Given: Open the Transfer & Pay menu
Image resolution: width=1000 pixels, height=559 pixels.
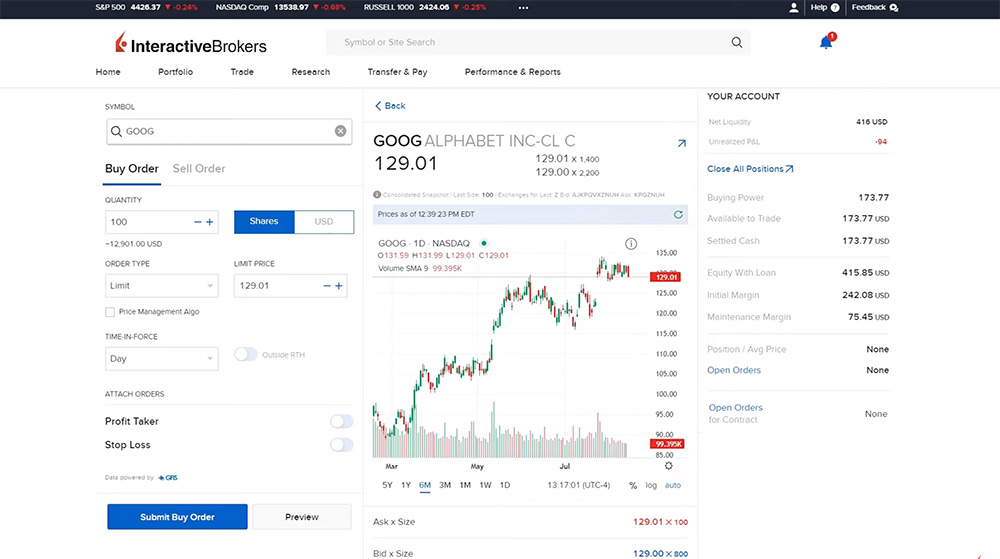Looking at the screenshot, I should coord(397,72).
